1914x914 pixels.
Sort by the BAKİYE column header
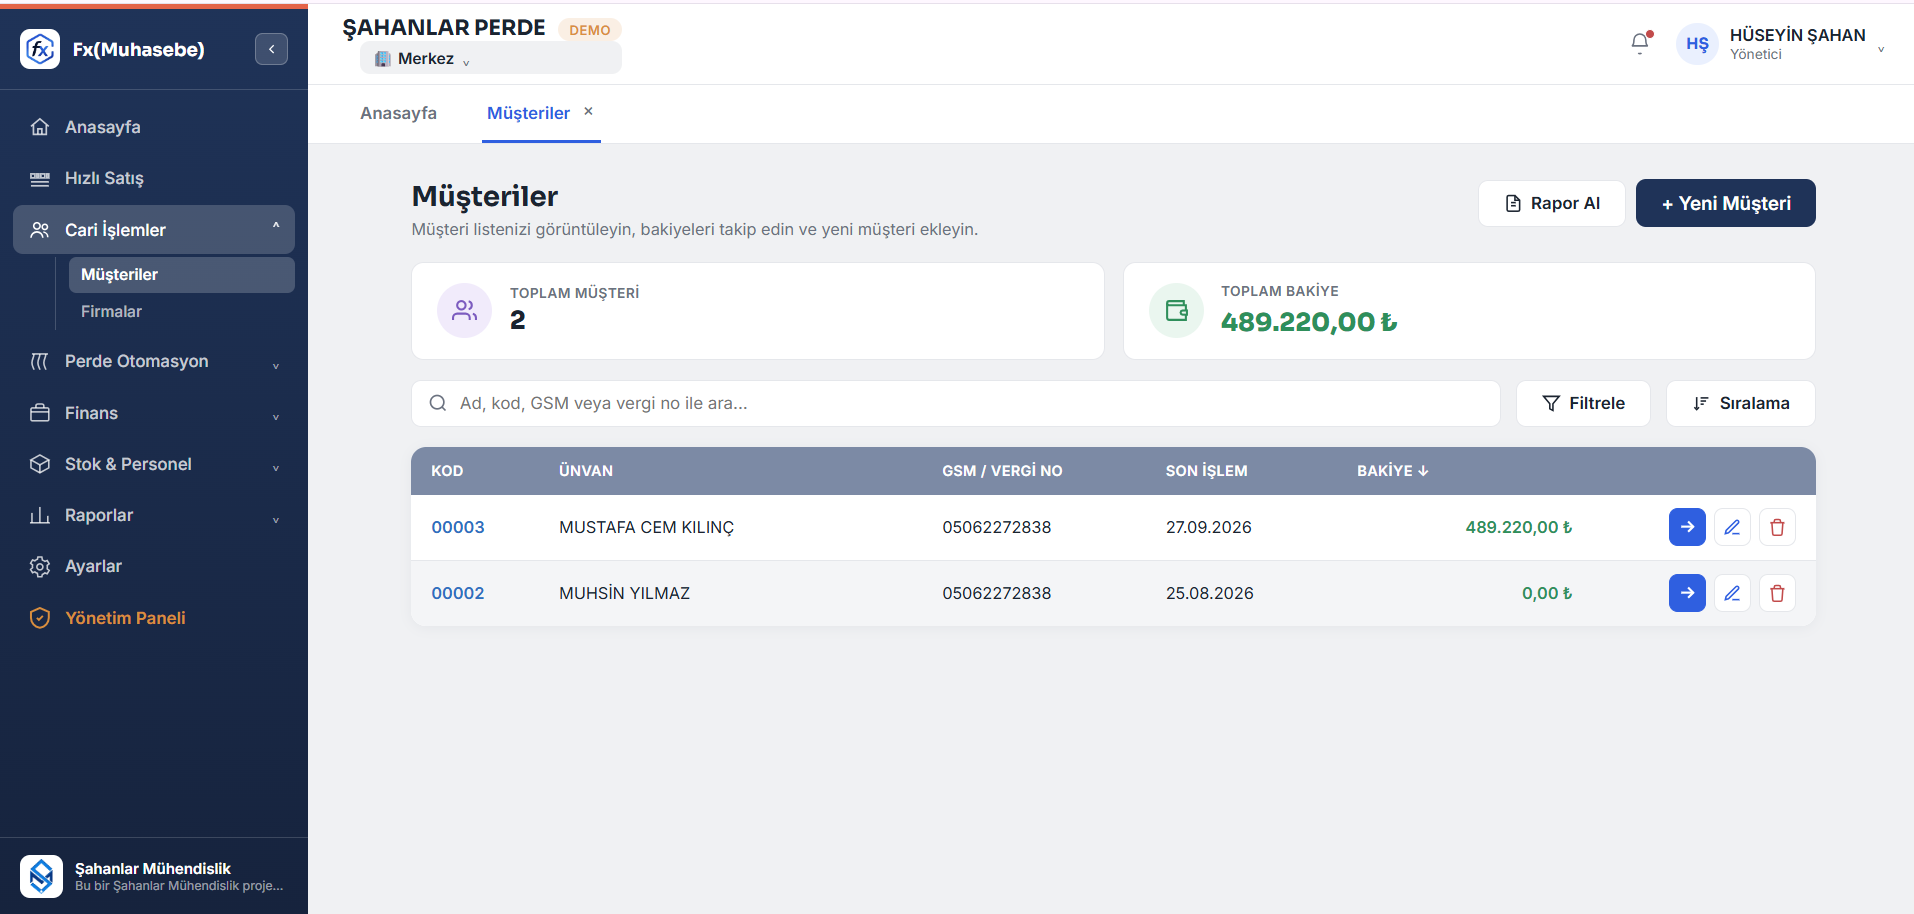(1392, 471)
